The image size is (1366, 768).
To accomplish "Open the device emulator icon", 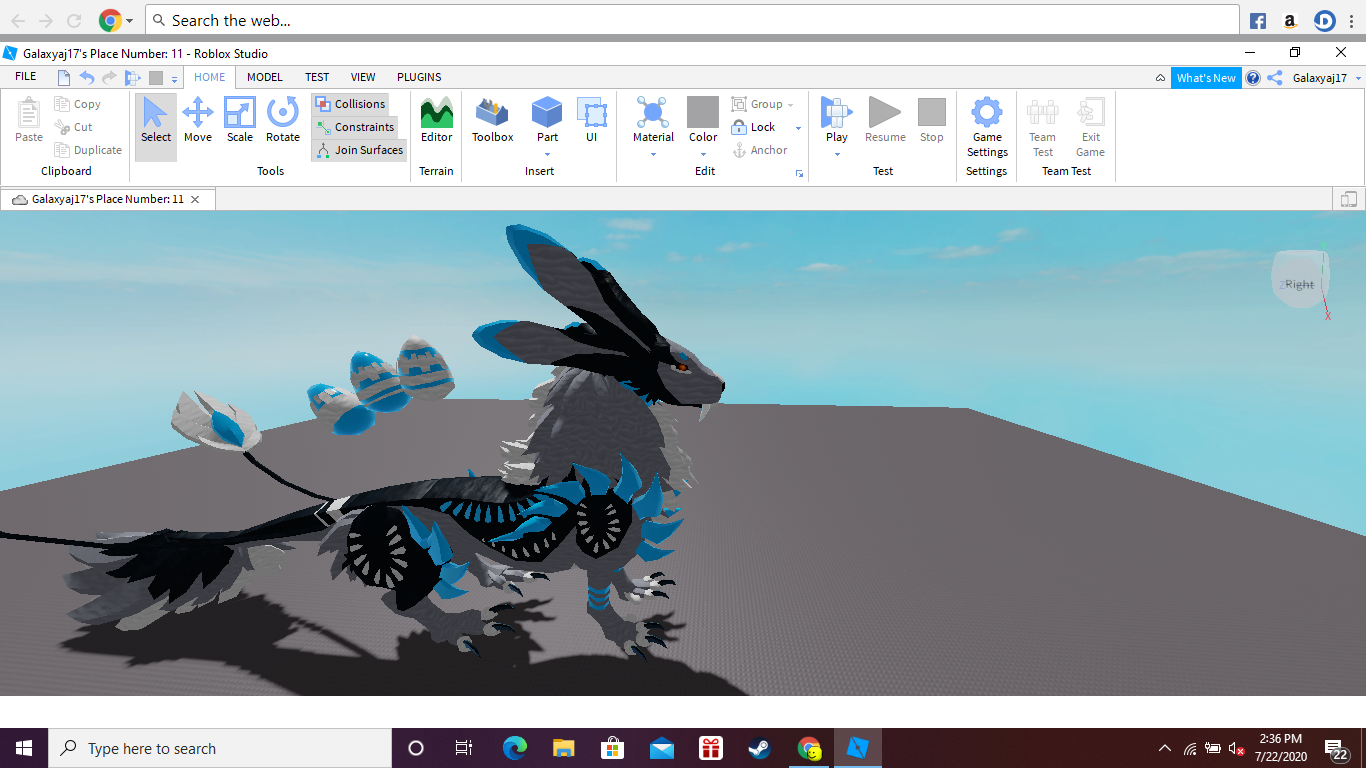I will [1349, 199].
